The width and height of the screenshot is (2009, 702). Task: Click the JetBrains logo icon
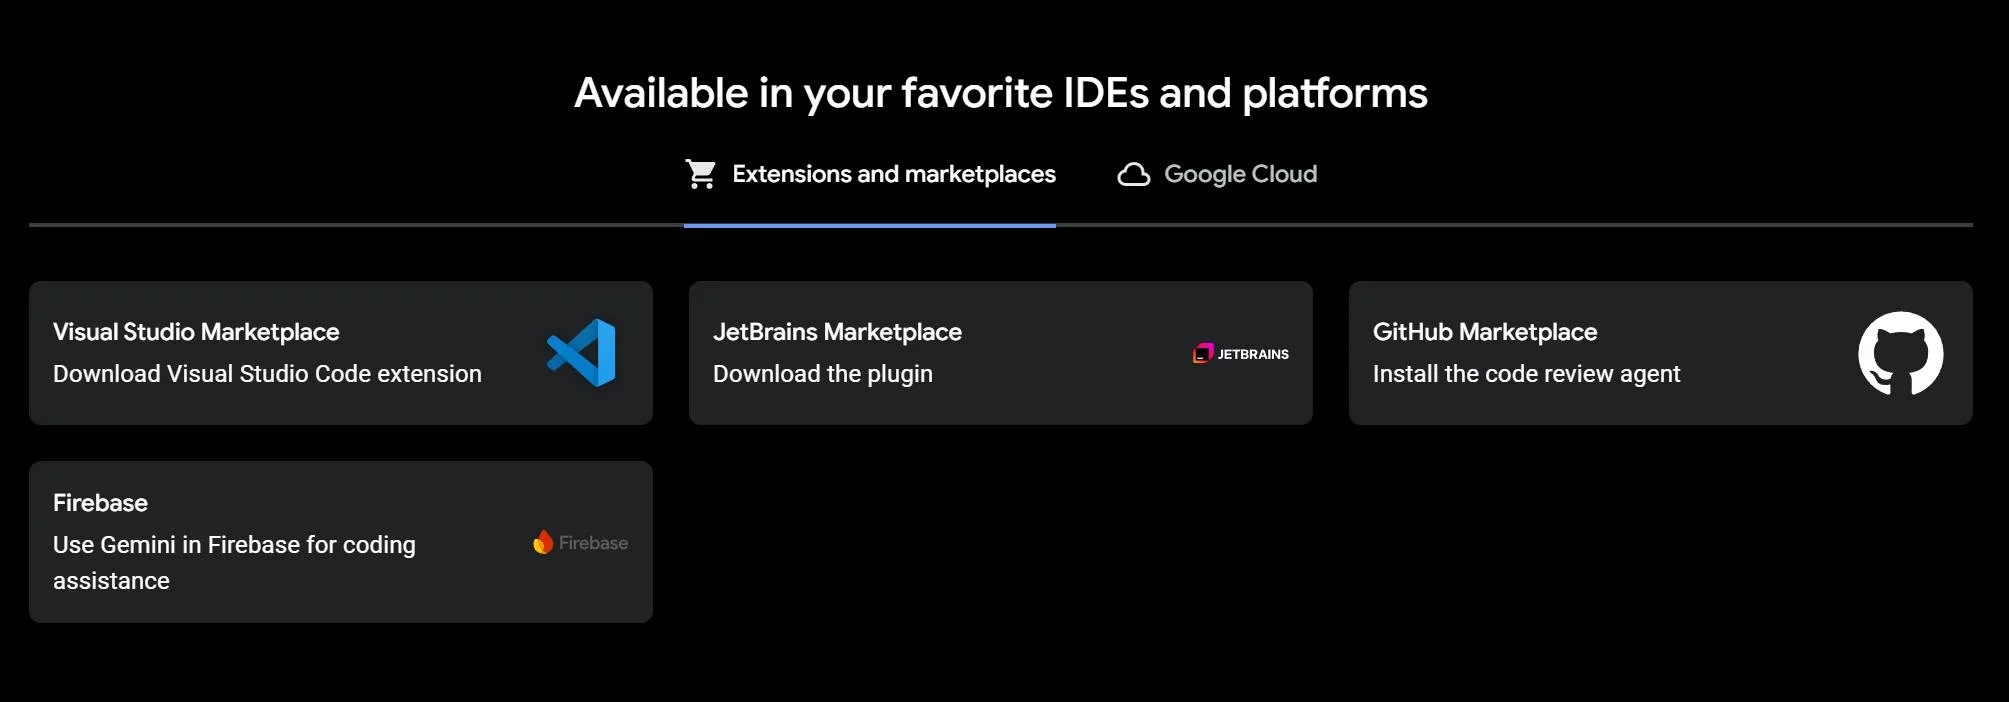[1241, 354]
